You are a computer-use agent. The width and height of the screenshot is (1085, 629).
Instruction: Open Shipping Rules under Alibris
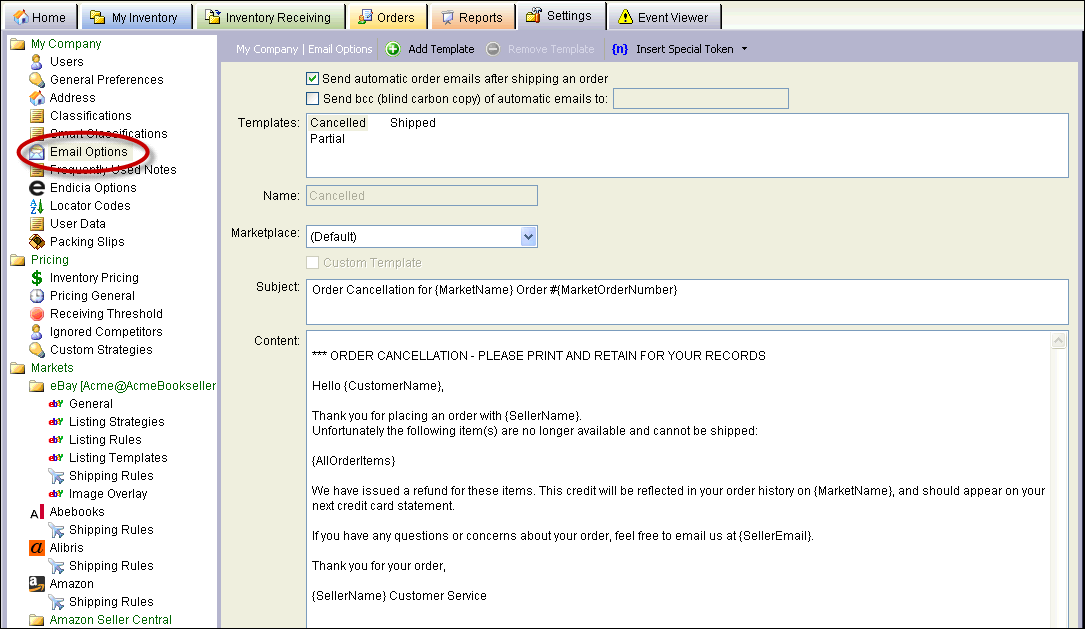(x=111, y=566)
